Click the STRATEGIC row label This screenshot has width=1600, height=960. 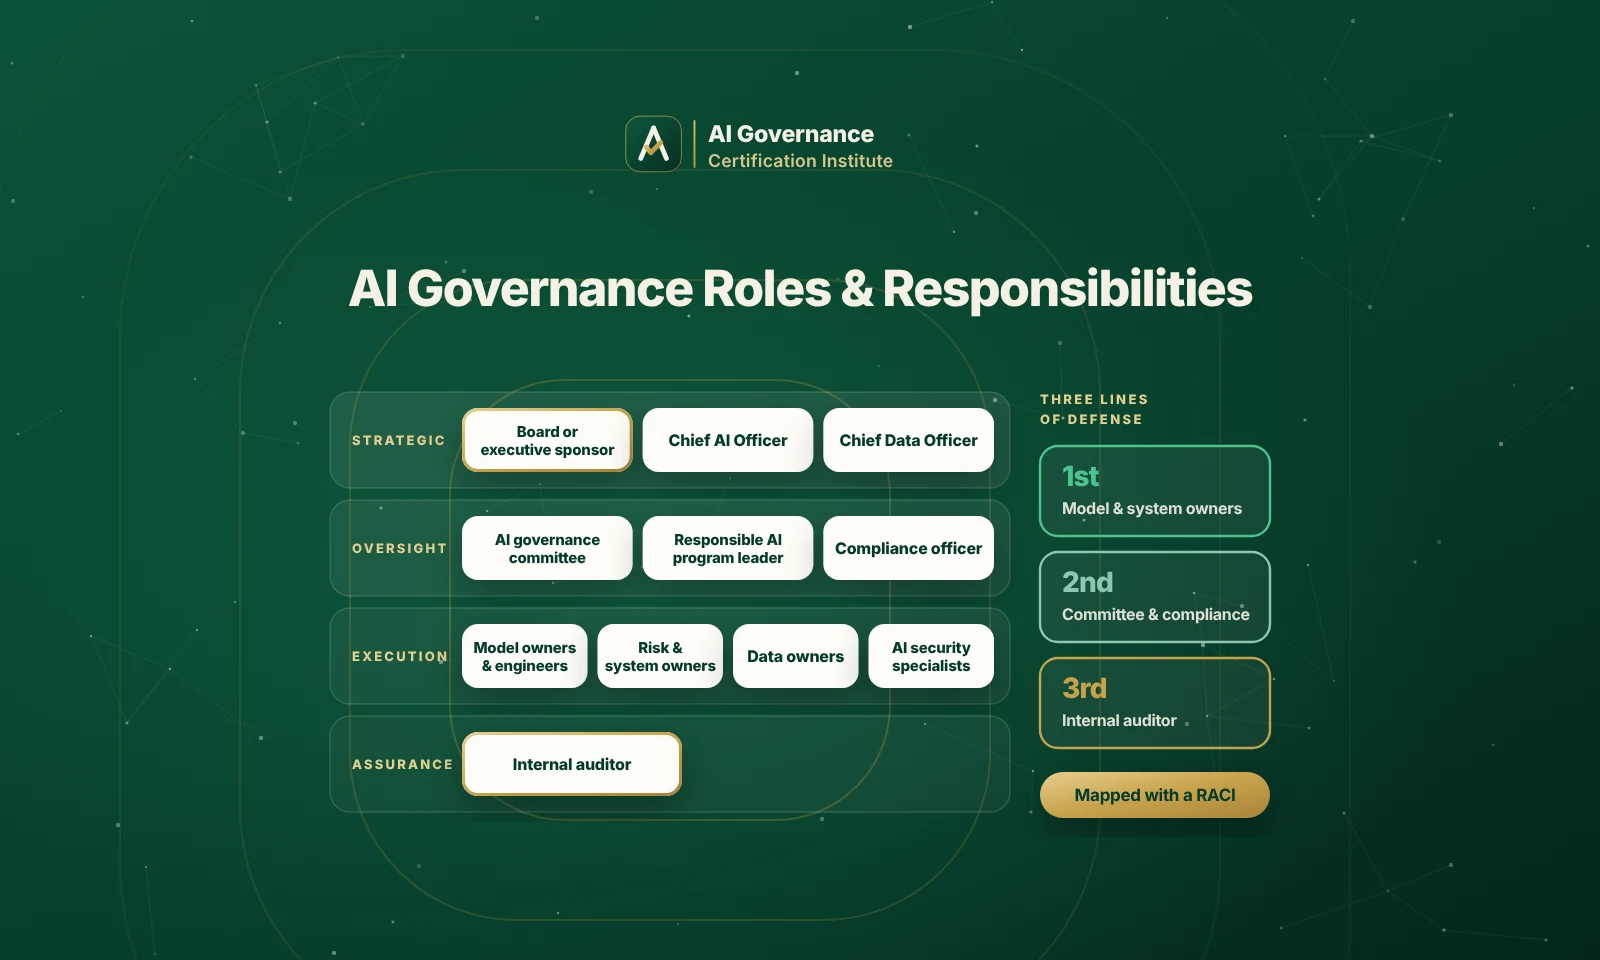coord(398,440)
